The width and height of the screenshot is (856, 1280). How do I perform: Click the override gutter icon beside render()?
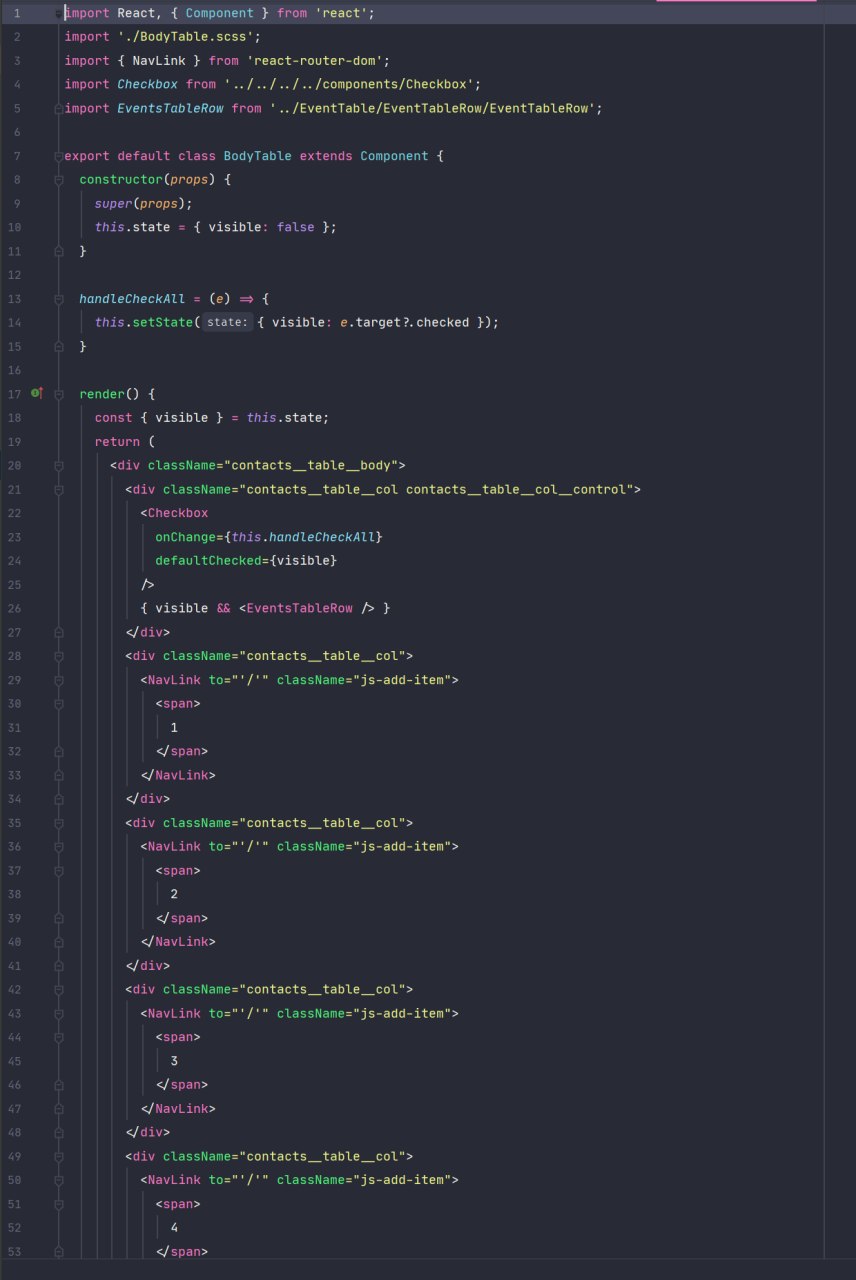36,394
